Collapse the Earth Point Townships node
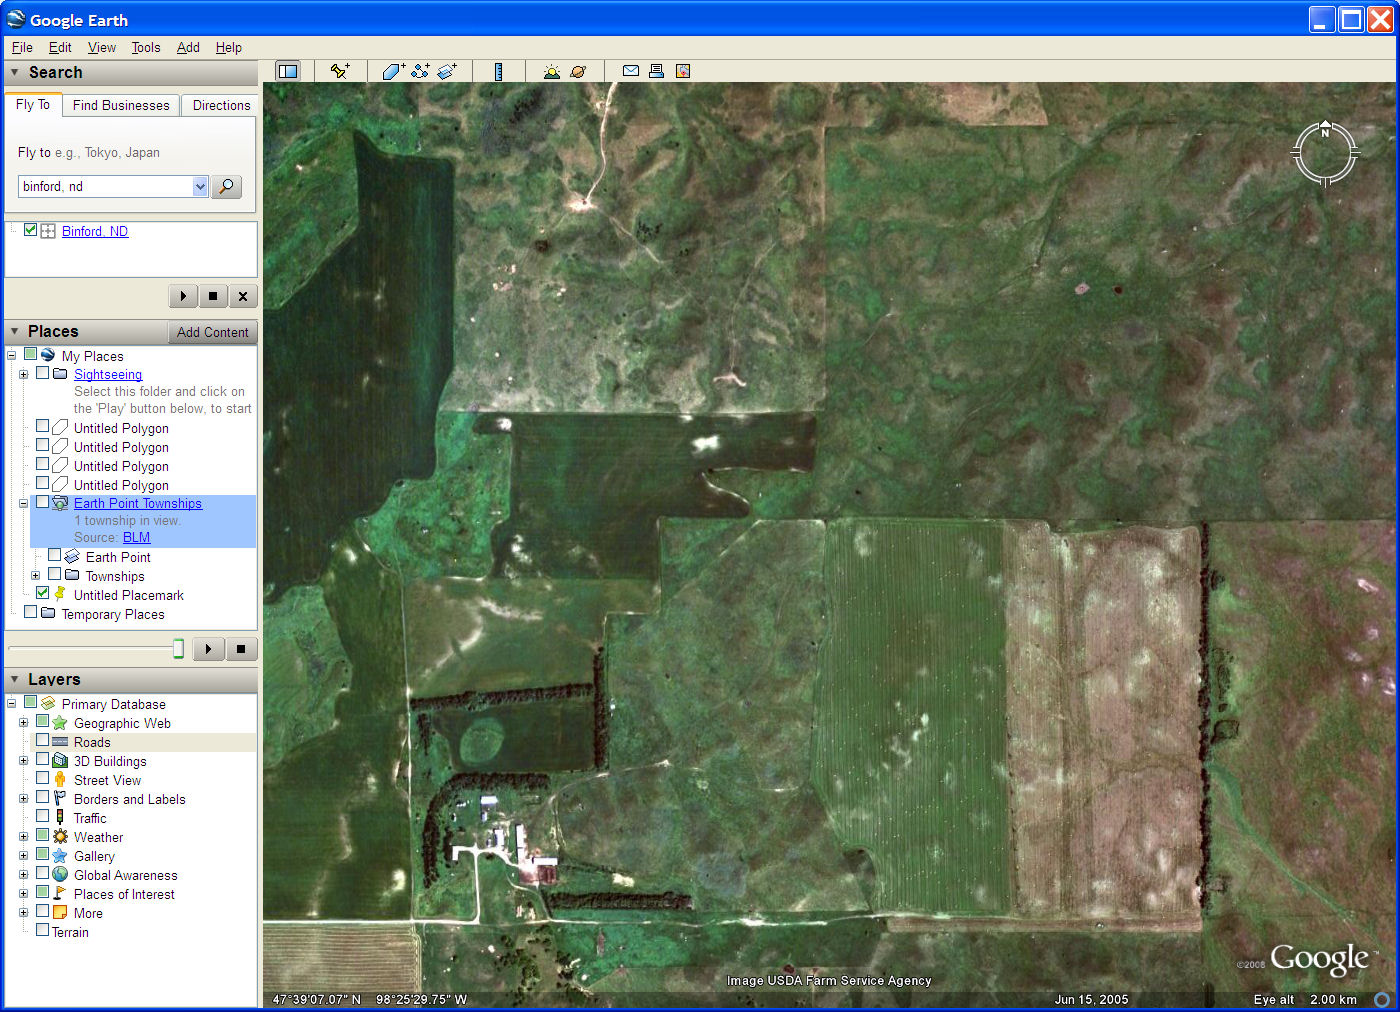 [23, 504]
